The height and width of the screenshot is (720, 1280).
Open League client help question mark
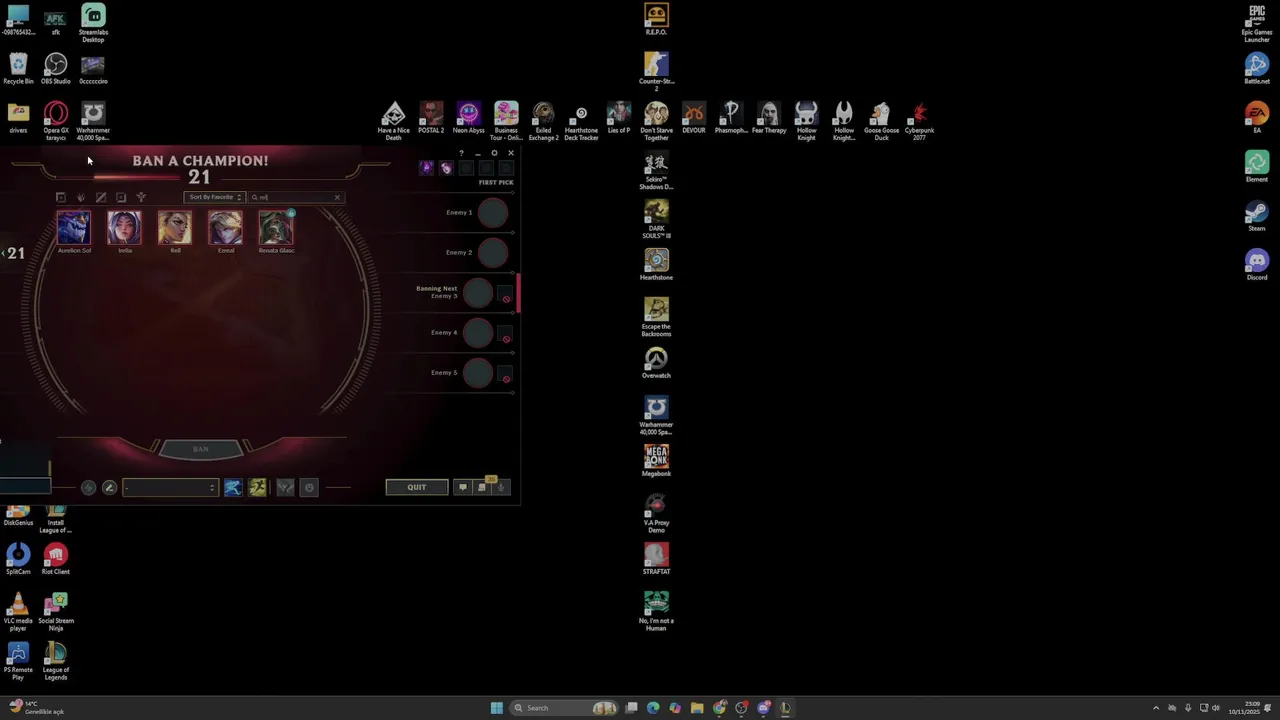click(461, 153)
